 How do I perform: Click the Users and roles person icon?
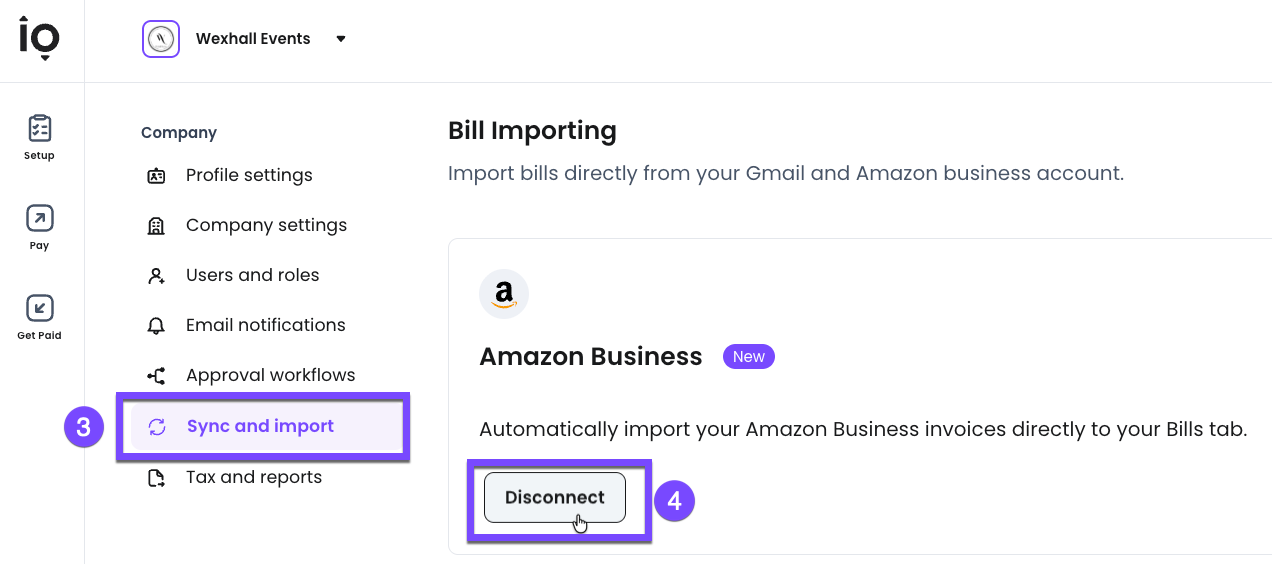pos(156,276)
